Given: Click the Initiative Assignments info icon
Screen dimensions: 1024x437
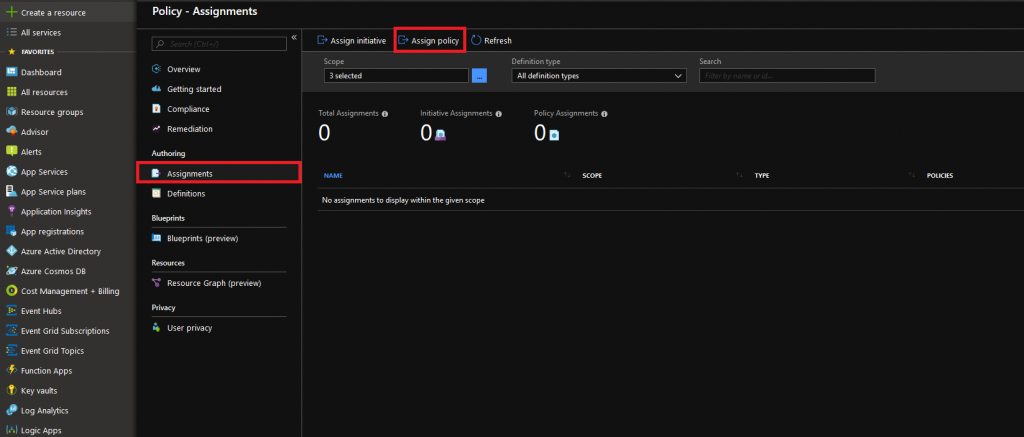Looking at the screenshot, I should pyautogui.click(x=498, y=114).
